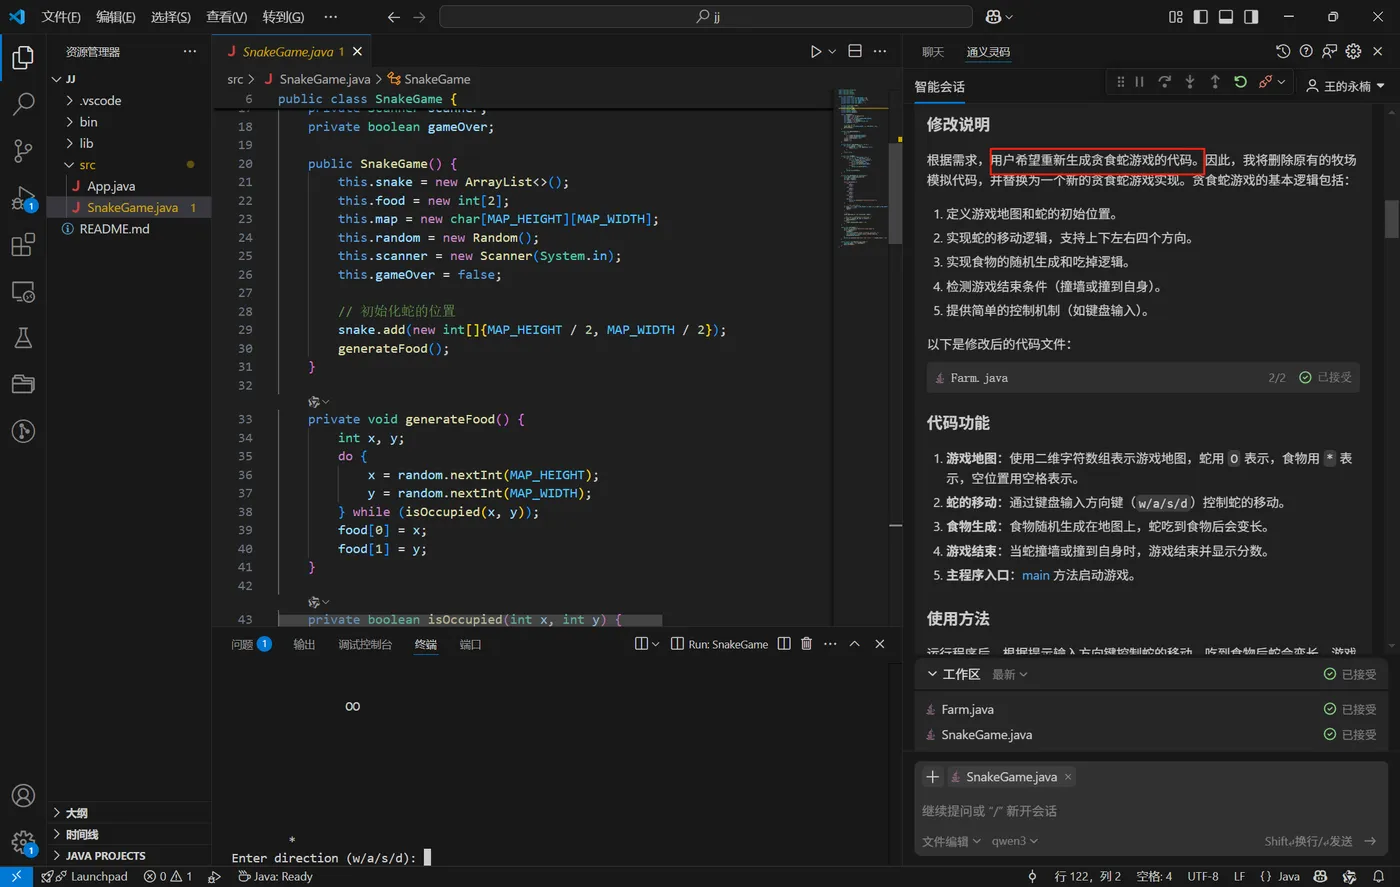1400x887 pixels.
Task: Pause the debug session
Action: pos(1139,82)
